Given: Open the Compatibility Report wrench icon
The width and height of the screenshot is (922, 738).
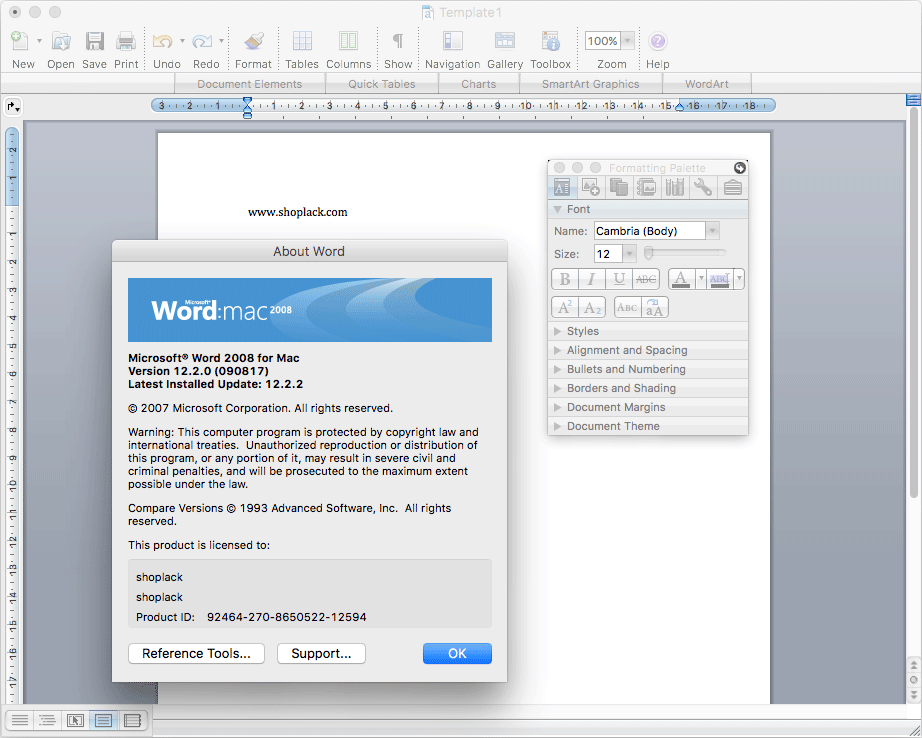Looking at the screenshot, I should [703, 188].
